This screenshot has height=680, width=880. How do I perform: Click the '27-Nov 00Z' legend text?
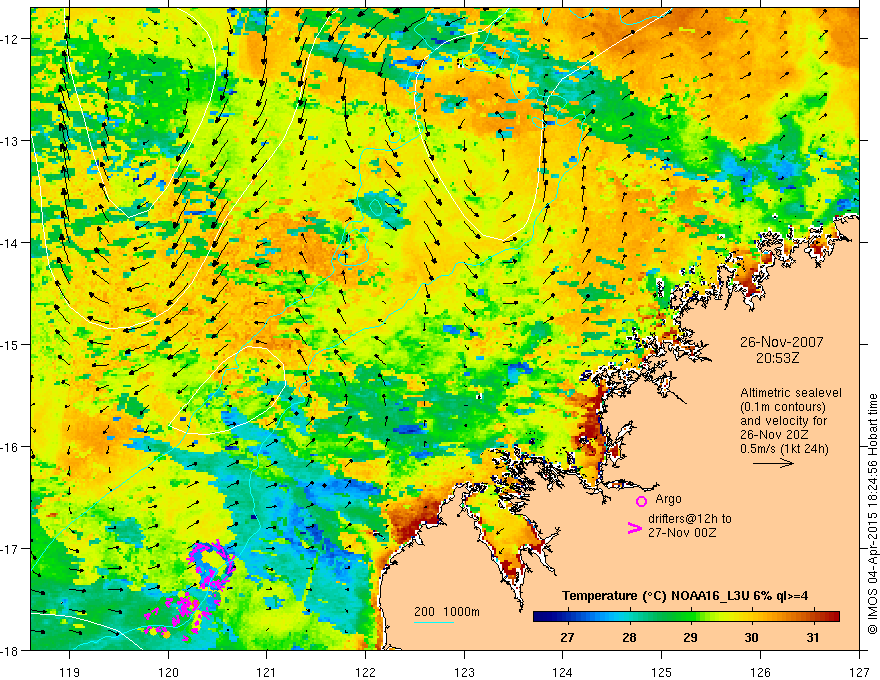pyautogui.click(x=682, y=533)
